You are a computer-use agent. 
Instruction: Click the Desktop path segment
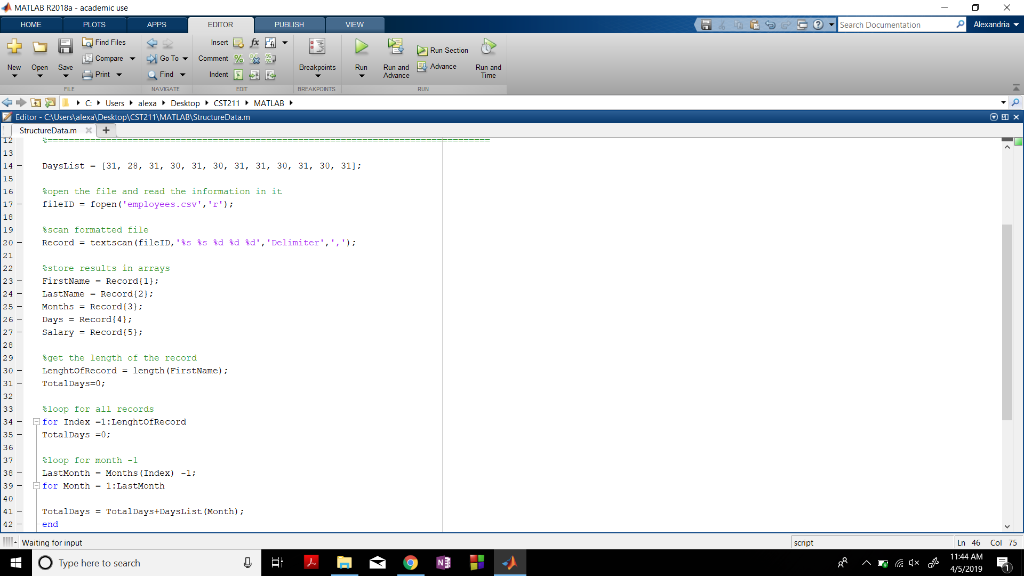coord(185,103)
